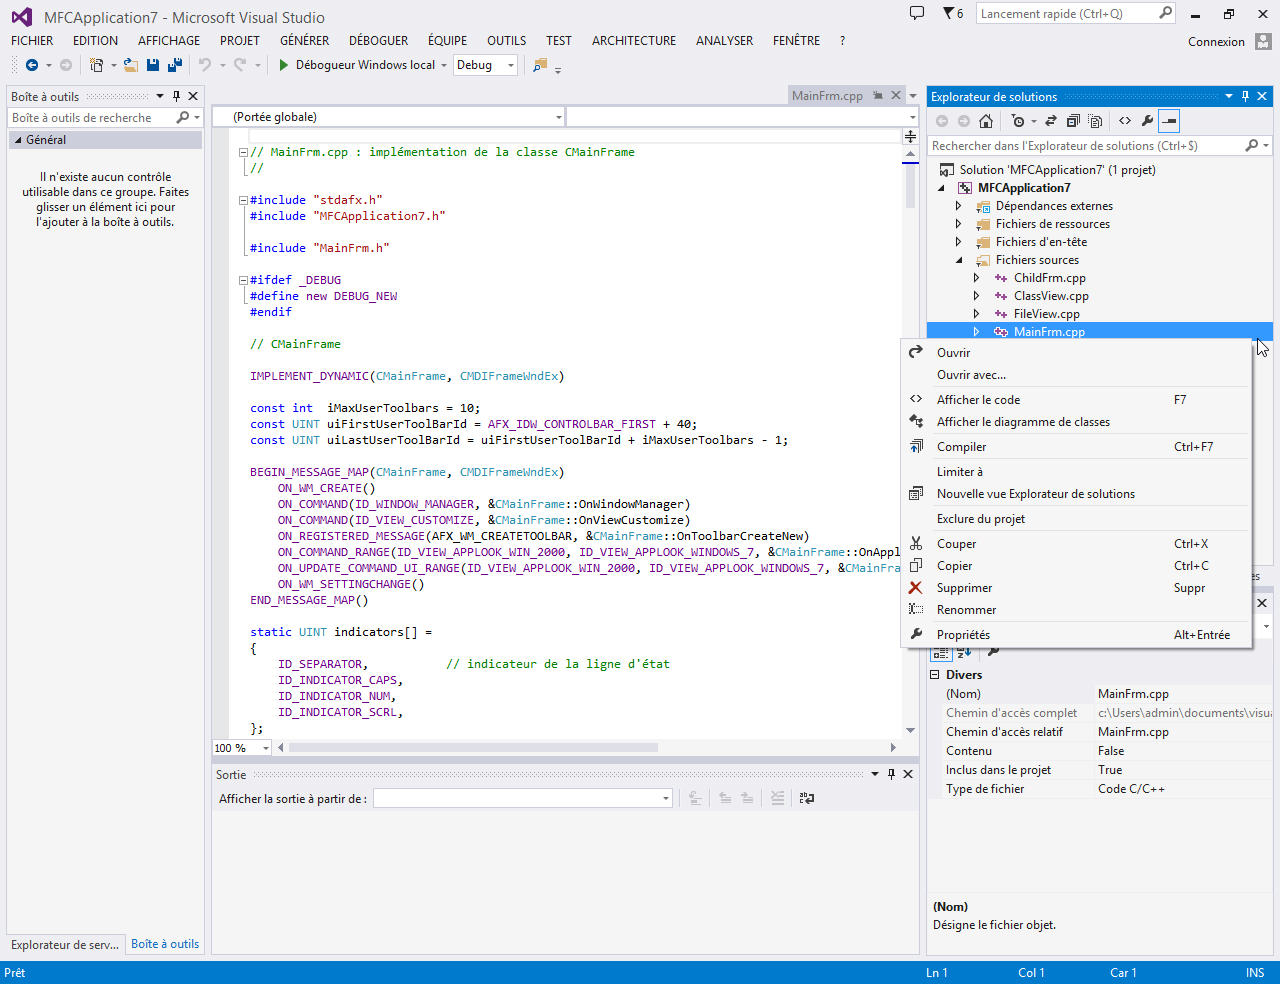1280x984 pixels.
Task: Click Collapse All icon in solution explorer
Action: coord(1073,121)
